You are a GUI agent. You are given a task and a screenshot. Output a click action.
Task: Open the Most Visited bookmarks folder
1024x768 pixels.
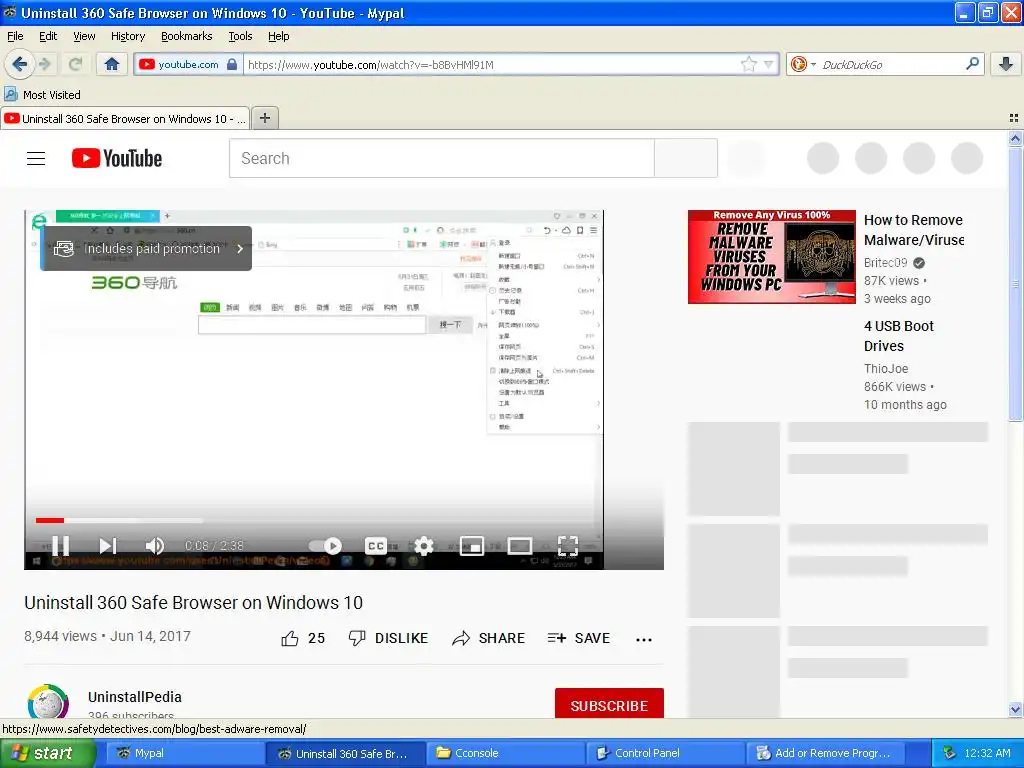pos(43,95)
